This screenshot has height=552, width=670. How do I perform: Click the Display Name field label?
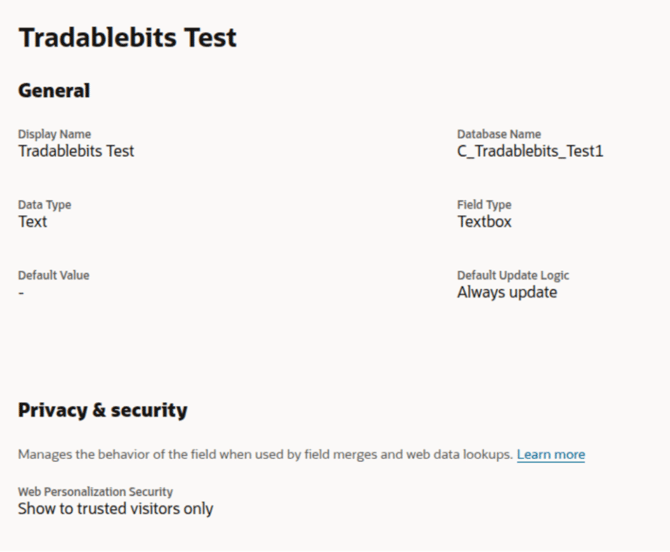[54, 134]
